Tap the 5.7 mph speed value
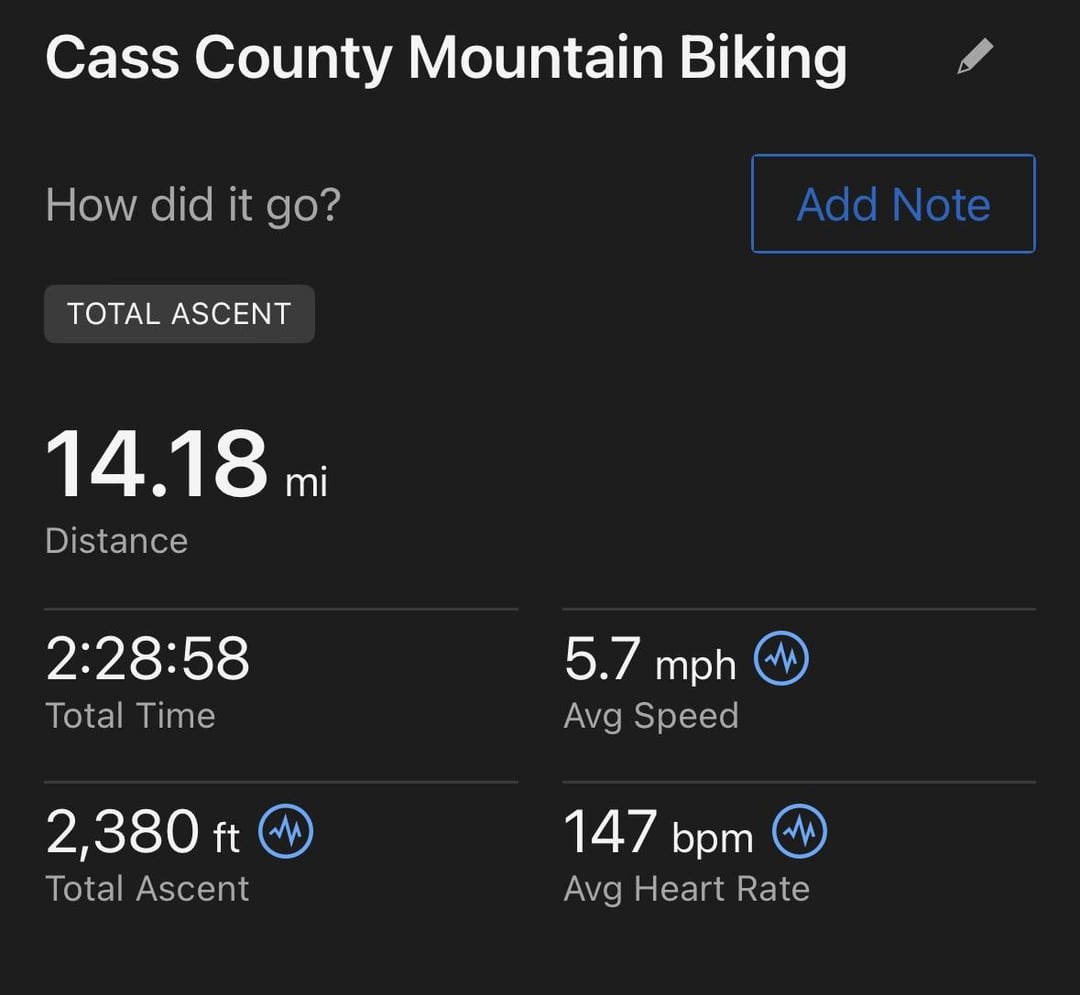The image size is (1080, 995). coord(650,660)
